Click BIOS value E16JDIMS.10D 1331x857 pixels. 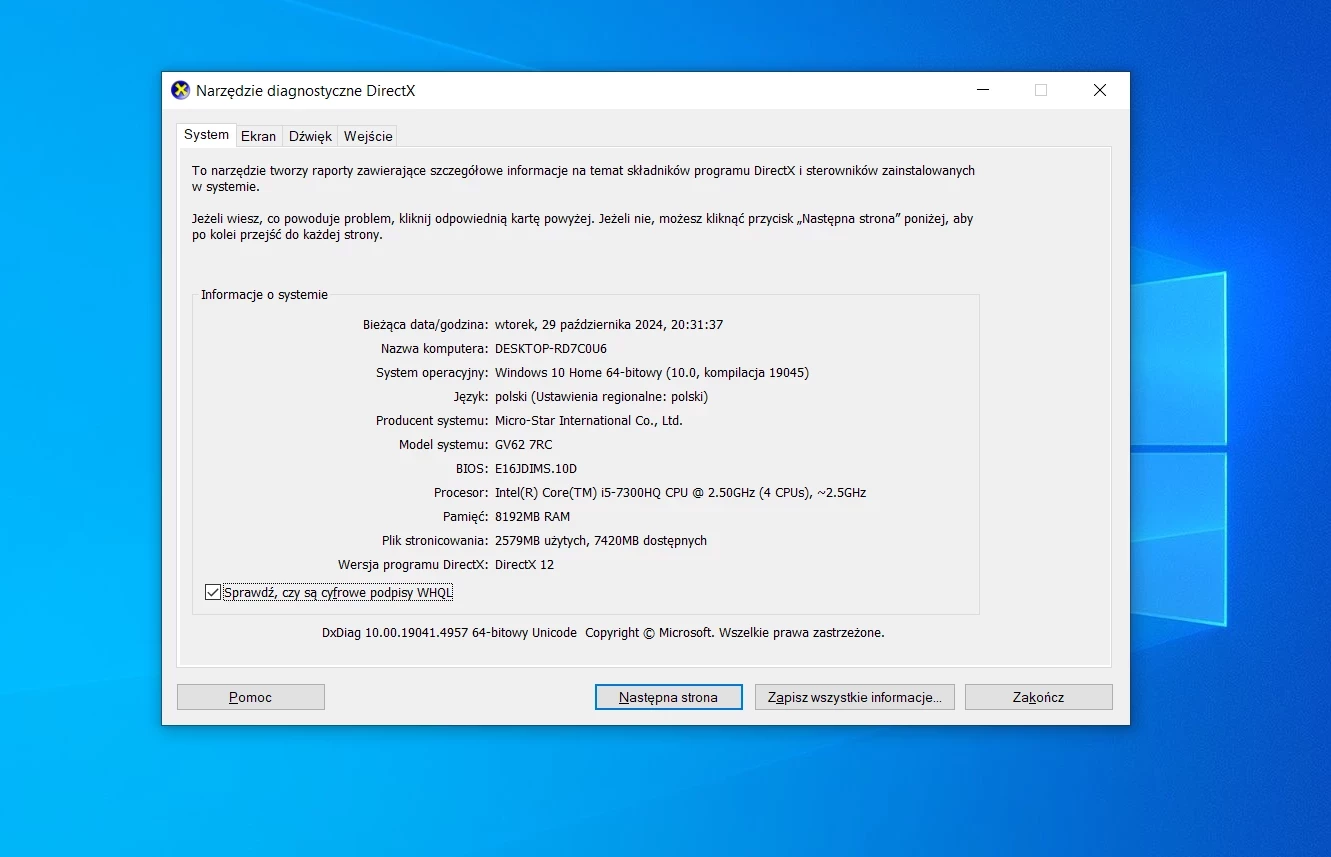tap(536, 469)
